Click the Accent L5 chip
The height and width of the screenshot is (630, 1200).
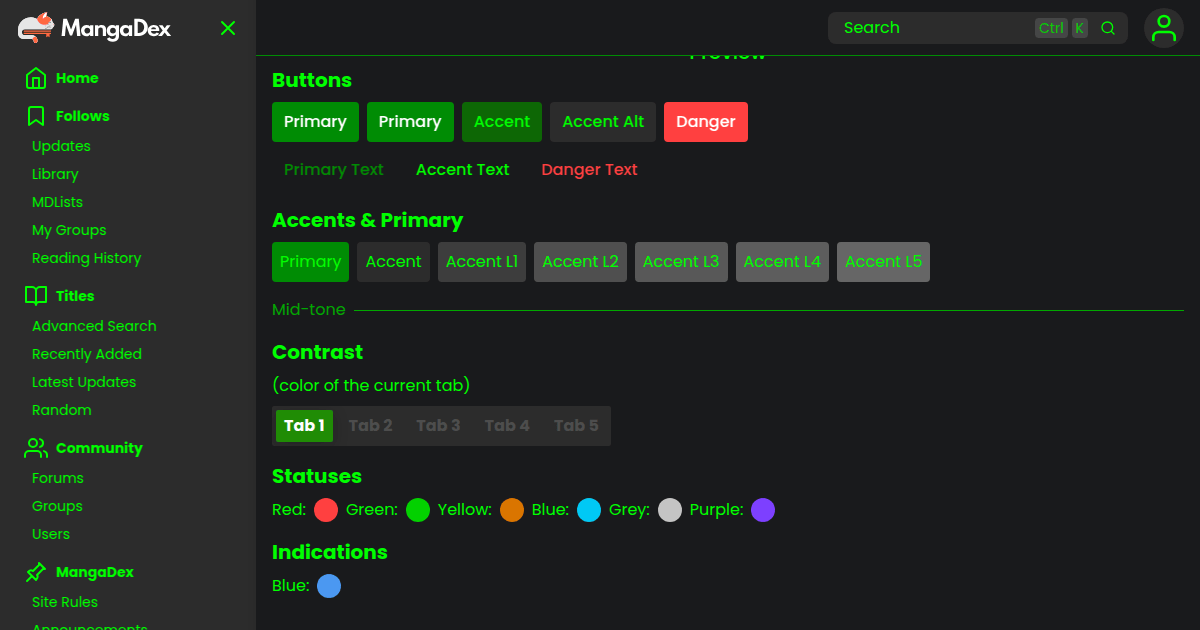click(883, 262)
